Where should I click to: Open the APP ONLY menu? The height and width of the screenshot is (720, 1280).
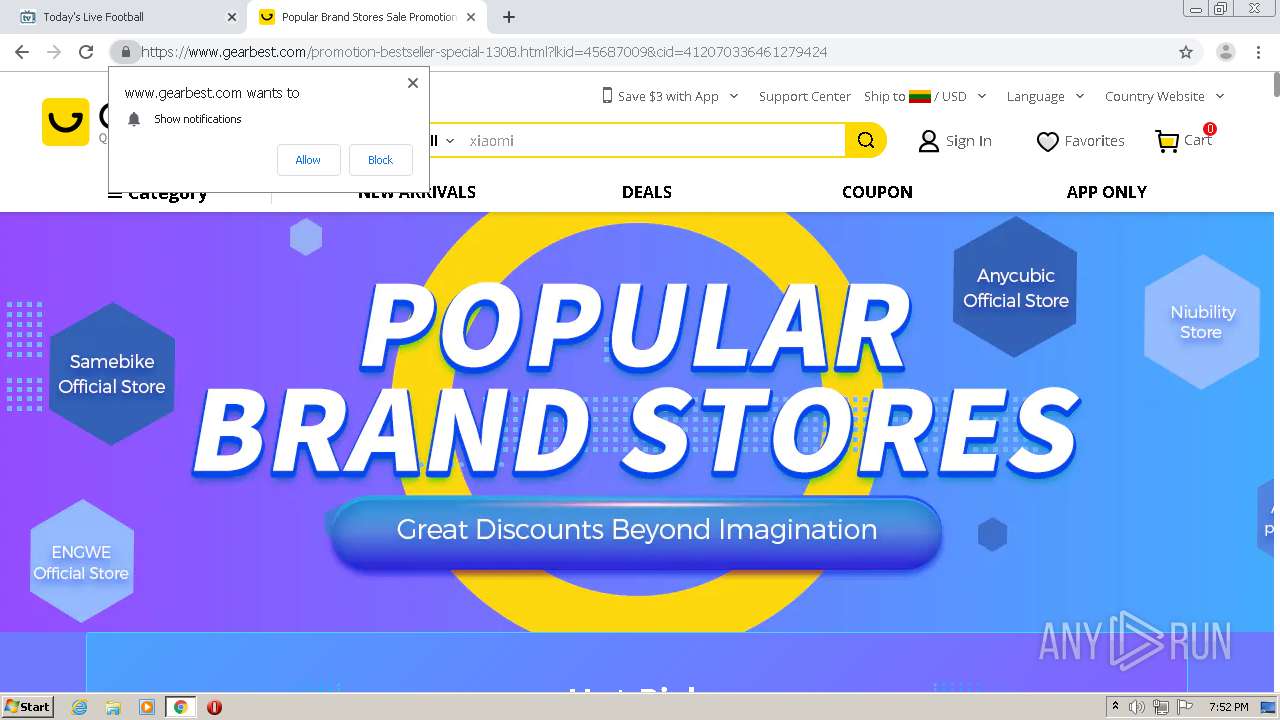[x=1107, y=192]
